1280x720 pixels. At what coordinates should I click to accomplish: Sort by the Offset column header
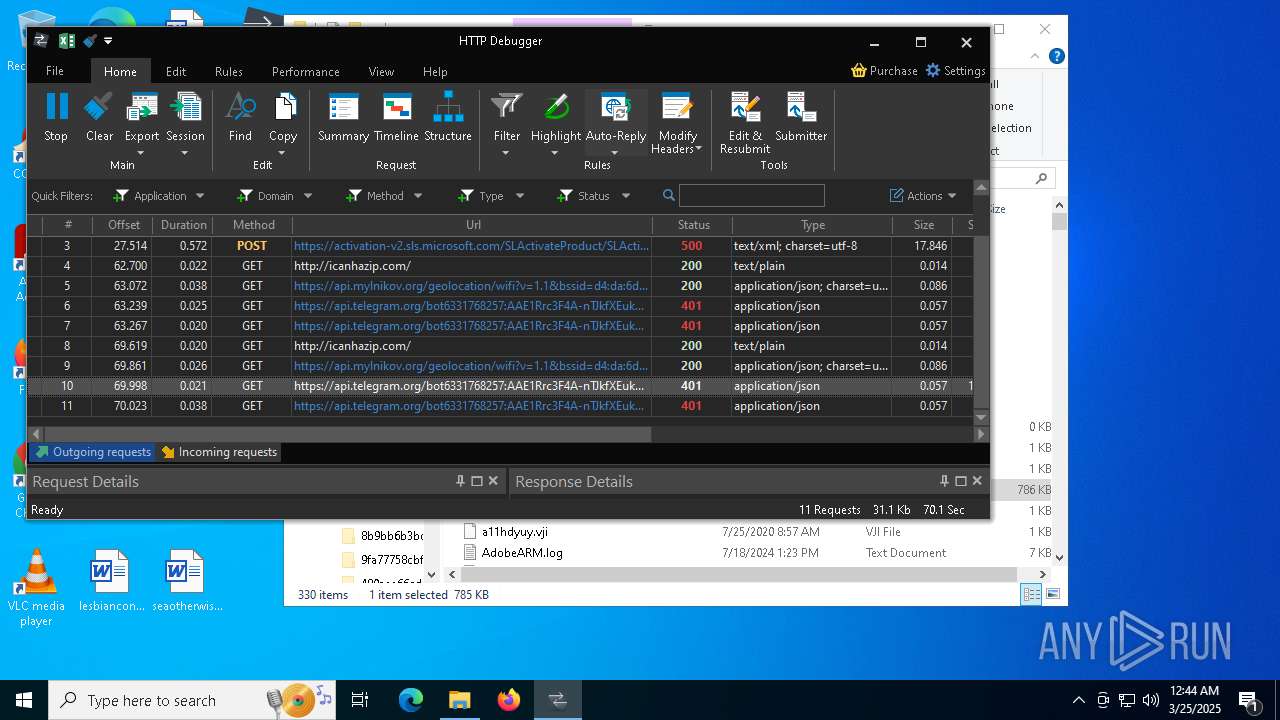[125, 225]
